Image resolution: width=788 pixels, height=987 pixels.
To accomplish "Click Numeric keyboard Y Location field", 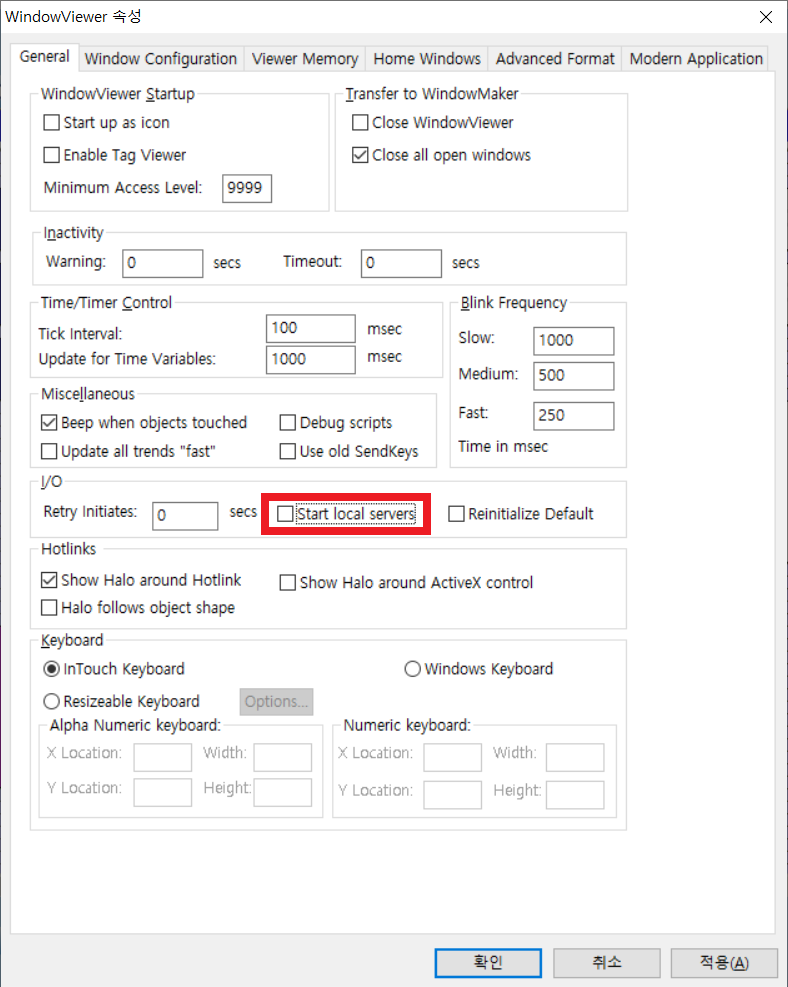I will pos(453,795).
